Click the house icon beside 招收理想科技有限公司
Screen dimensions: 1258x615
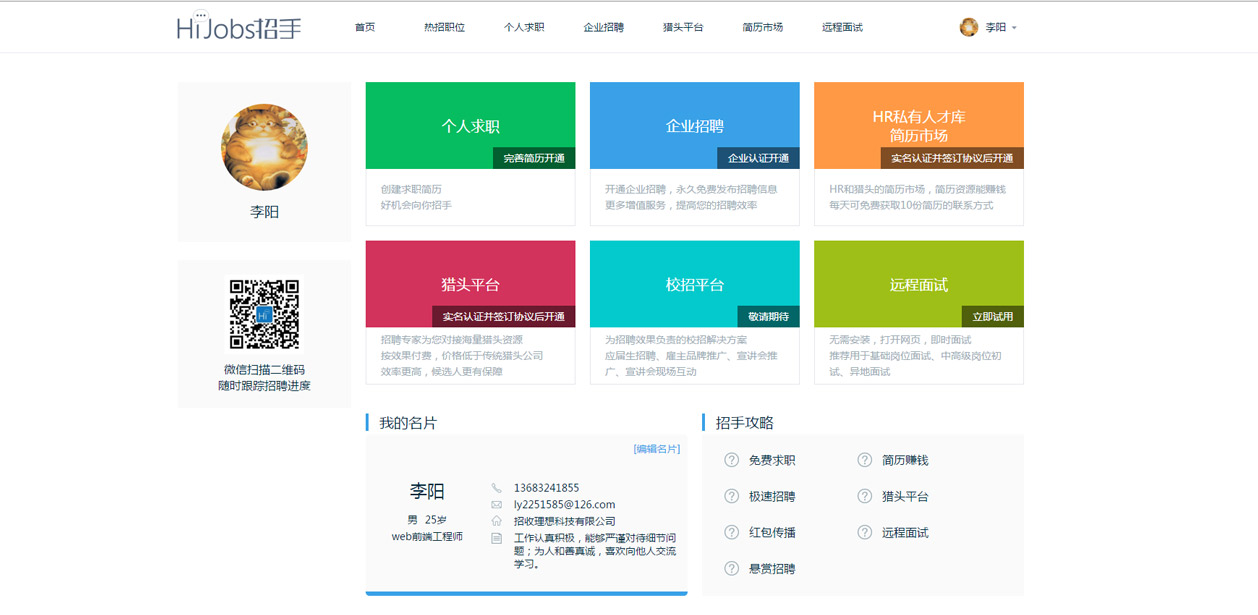[x=497, y=520]
